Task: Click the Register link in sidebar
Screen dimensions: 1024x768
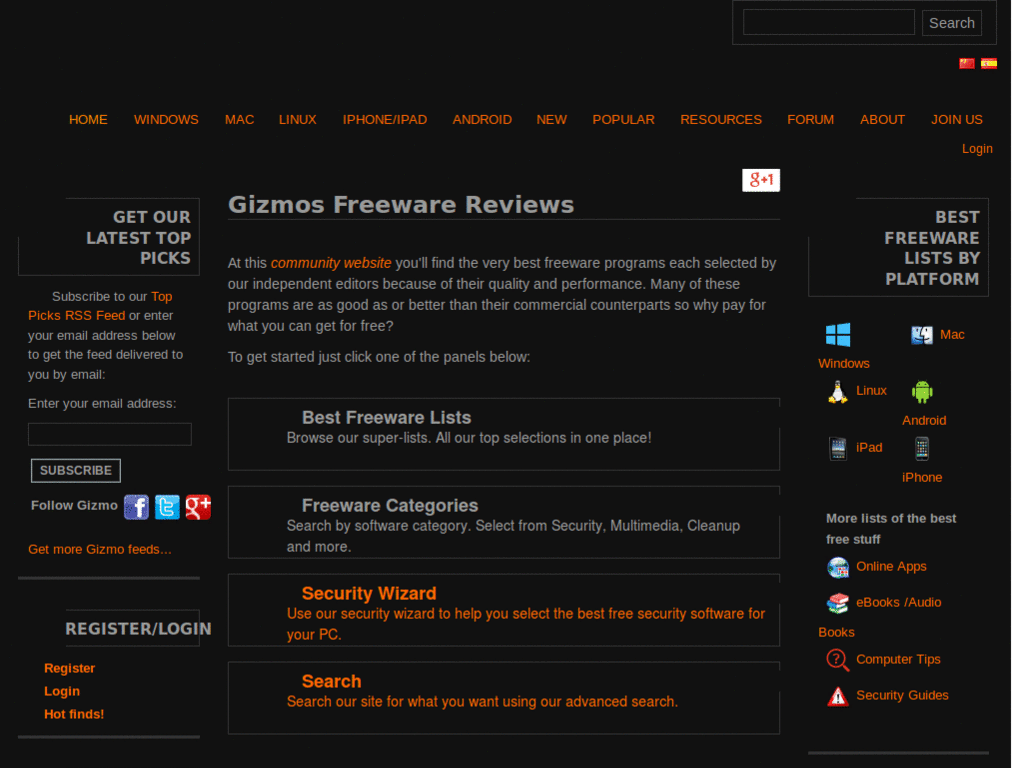Action: (69, 668)
